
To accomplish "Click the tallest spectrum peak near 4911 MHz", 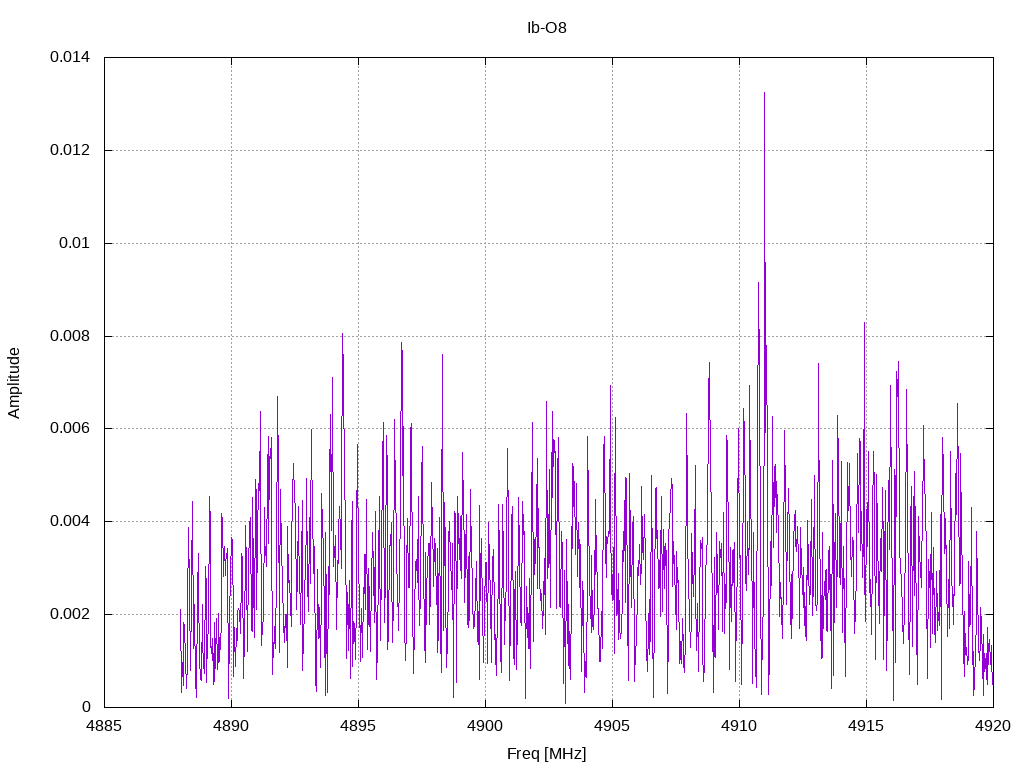I will point(764,93).
